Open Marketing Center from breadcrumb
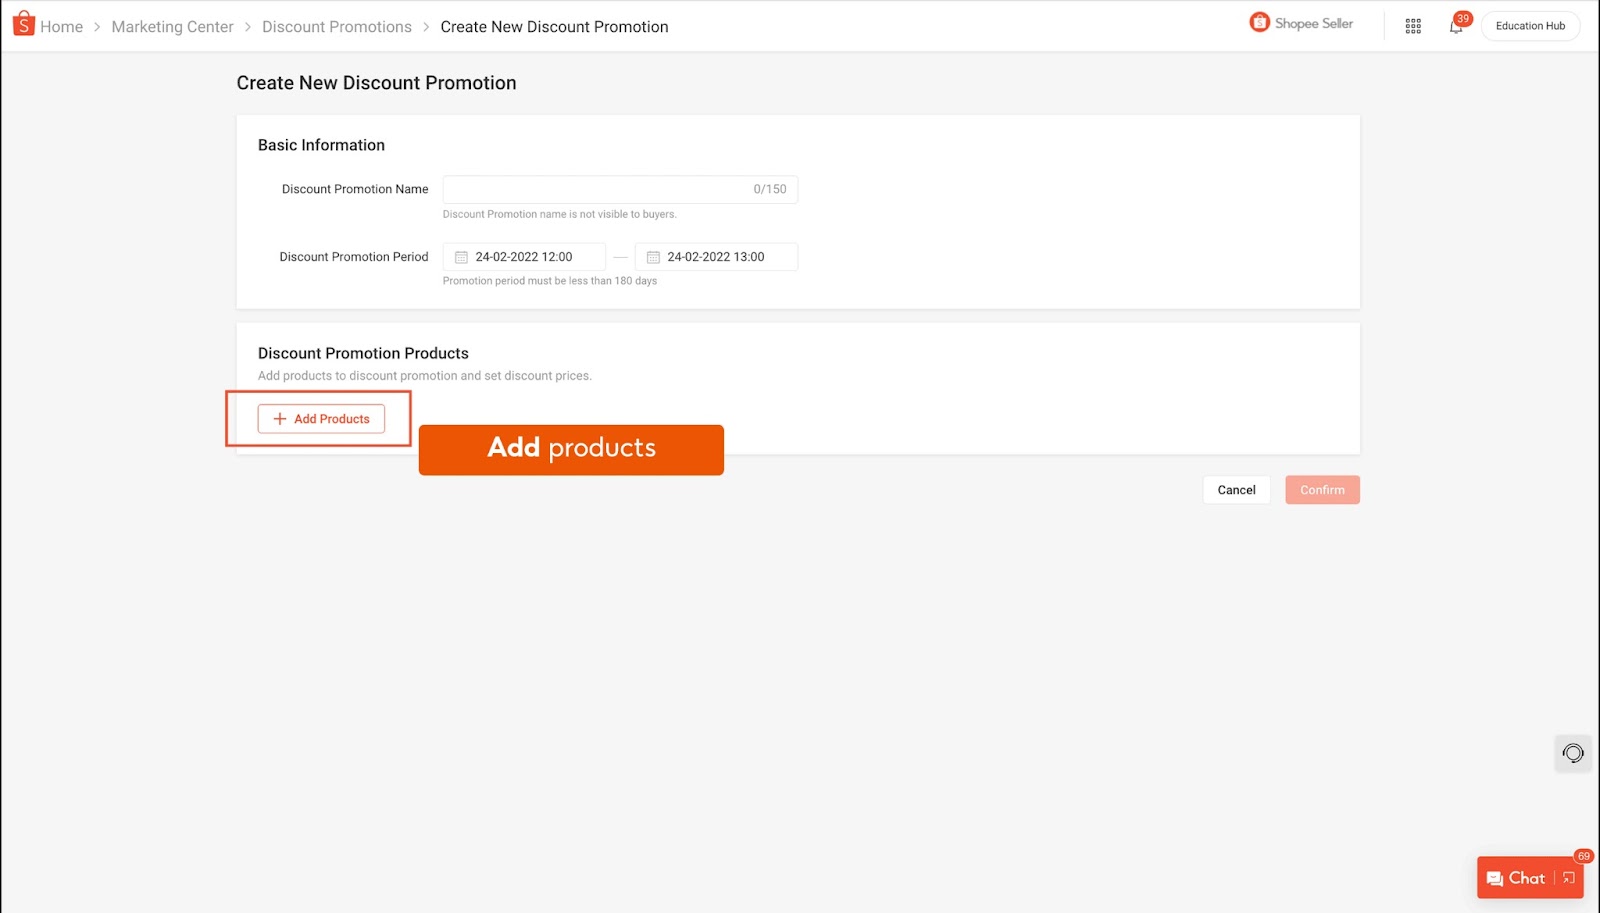This screenshot has height=913, width=1600. click(x=171, y=26)
